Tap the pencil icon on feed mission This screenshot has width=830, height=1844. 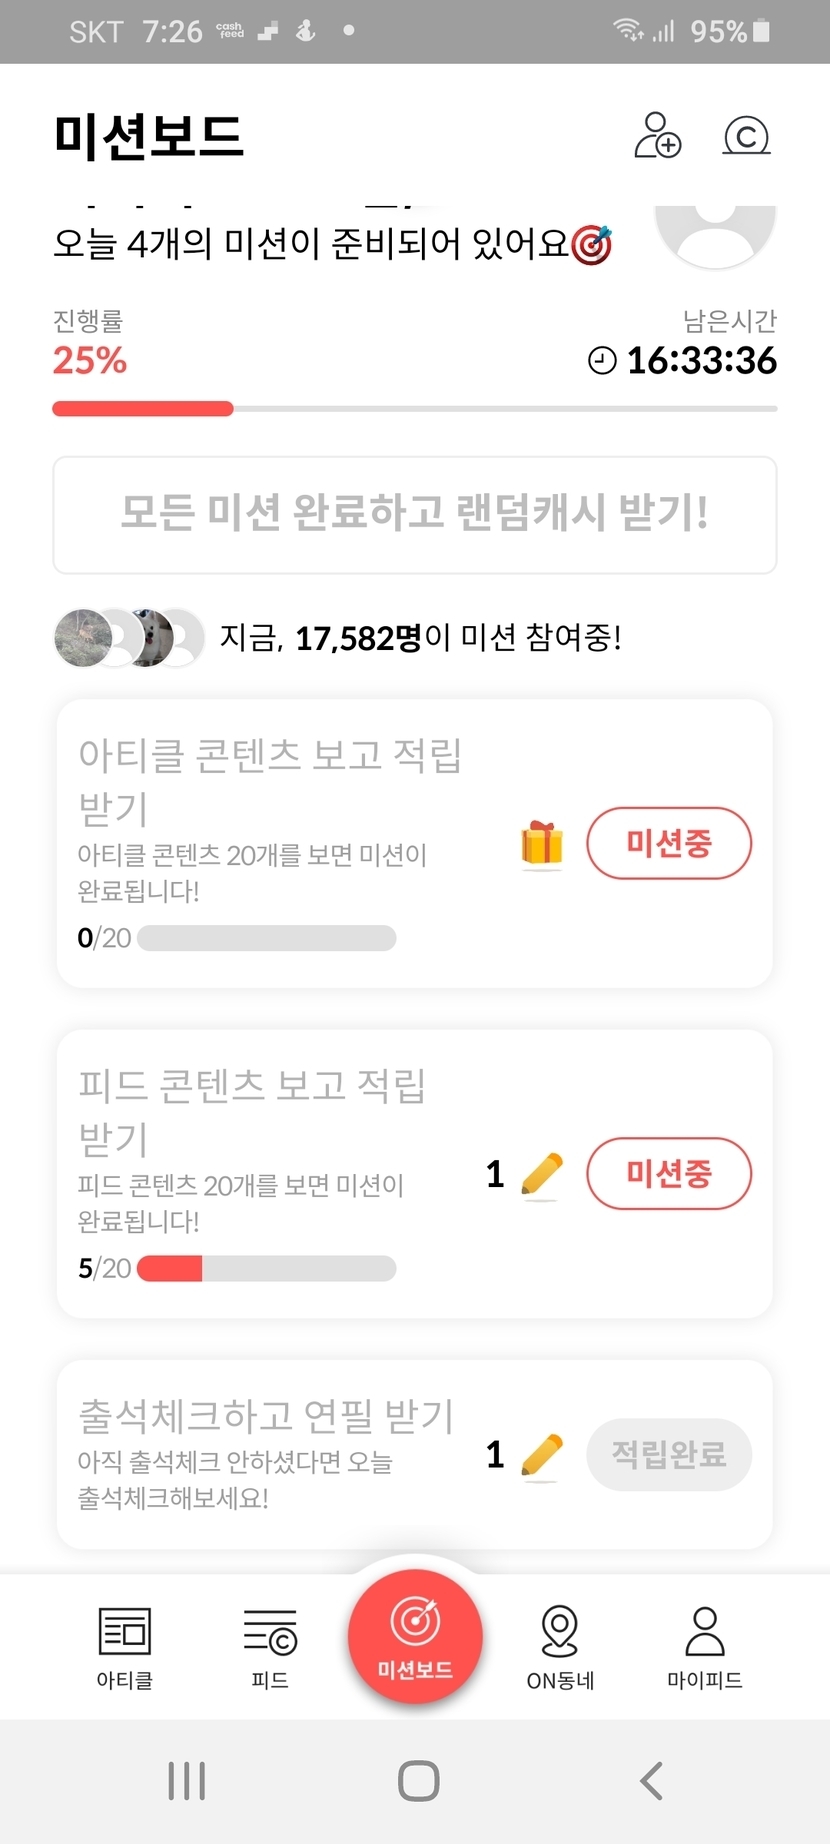(542, 1174)
